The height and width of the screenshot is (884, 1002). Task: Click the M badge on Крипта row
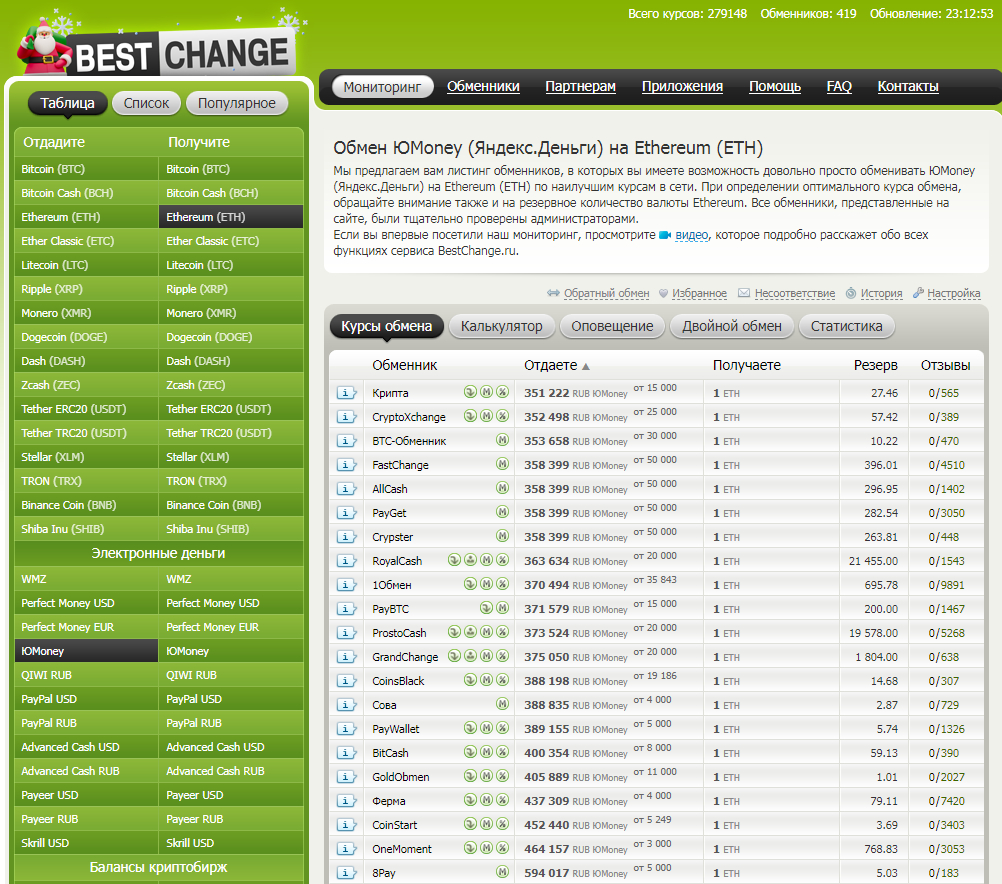click(486, 392)
